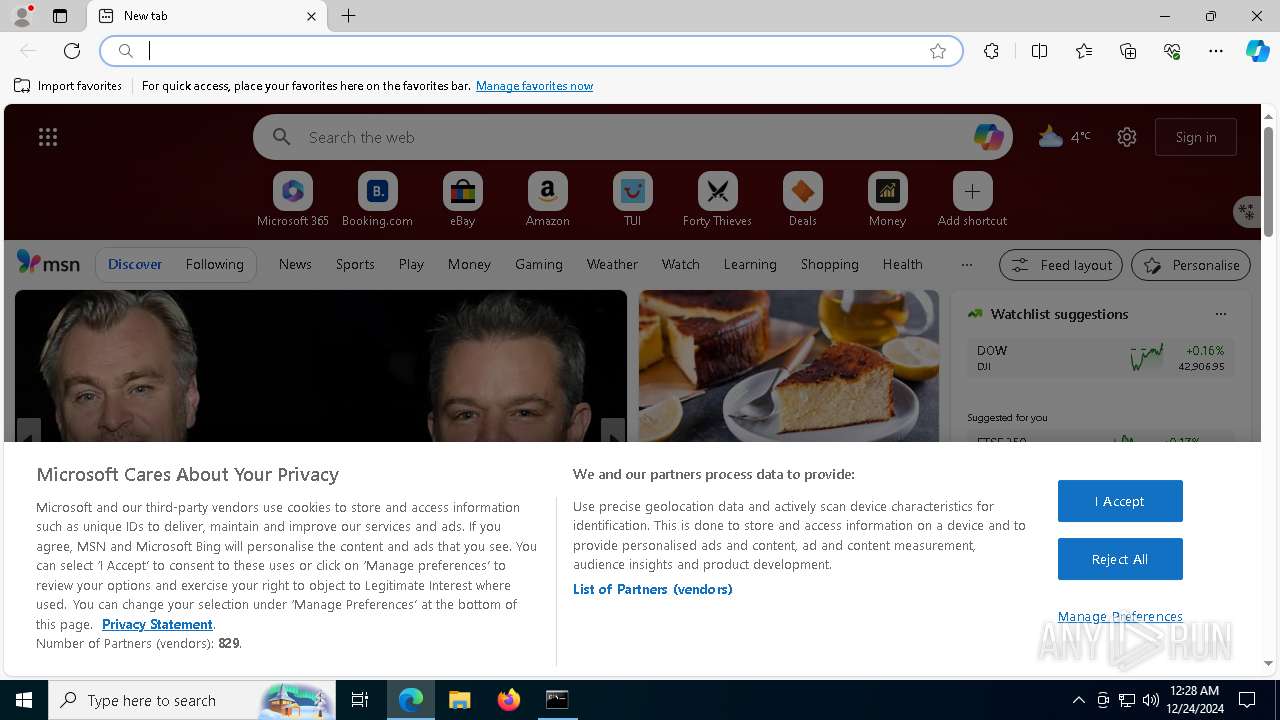1280x720 pixels.
Task: Open the Microsoft 365 shortcut
Action: pyautogui.click(x=293, y=200)
